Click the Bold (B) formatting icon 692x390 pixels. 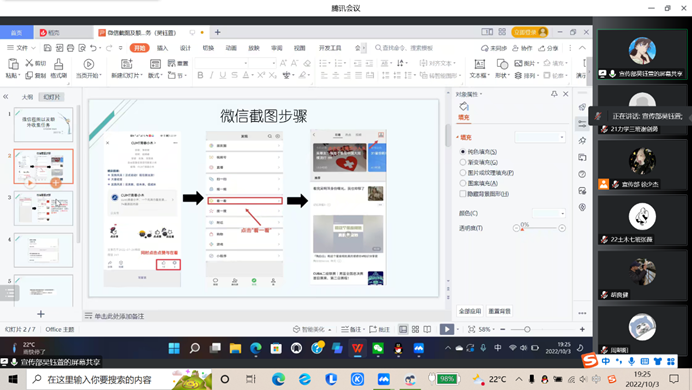(x=200, y=75)
